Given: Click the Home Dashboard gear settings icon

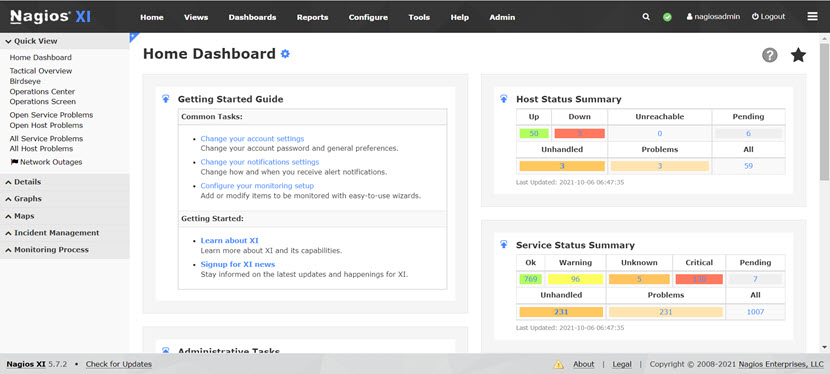Looking at the screenshot, I should pyautogui.click(x=285, y=54).
